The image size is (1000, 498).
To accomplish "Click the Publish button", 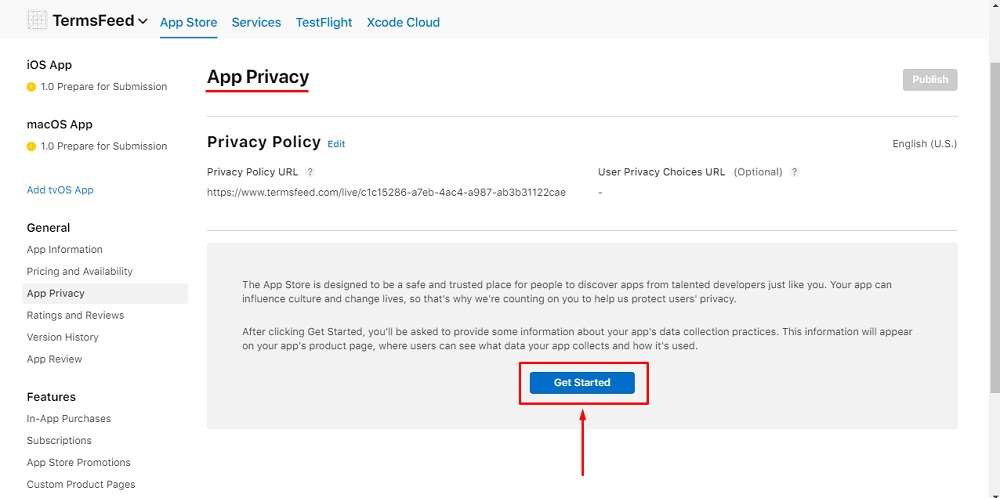I will point(930,80).
